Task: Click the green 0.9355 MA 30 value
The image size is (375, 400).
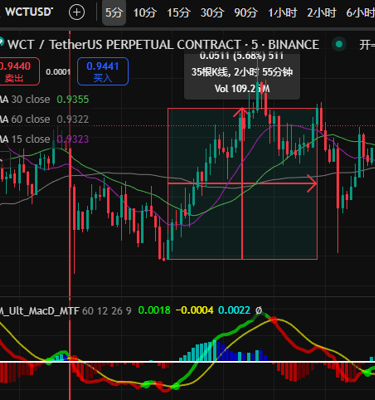Action: [73, 99]
